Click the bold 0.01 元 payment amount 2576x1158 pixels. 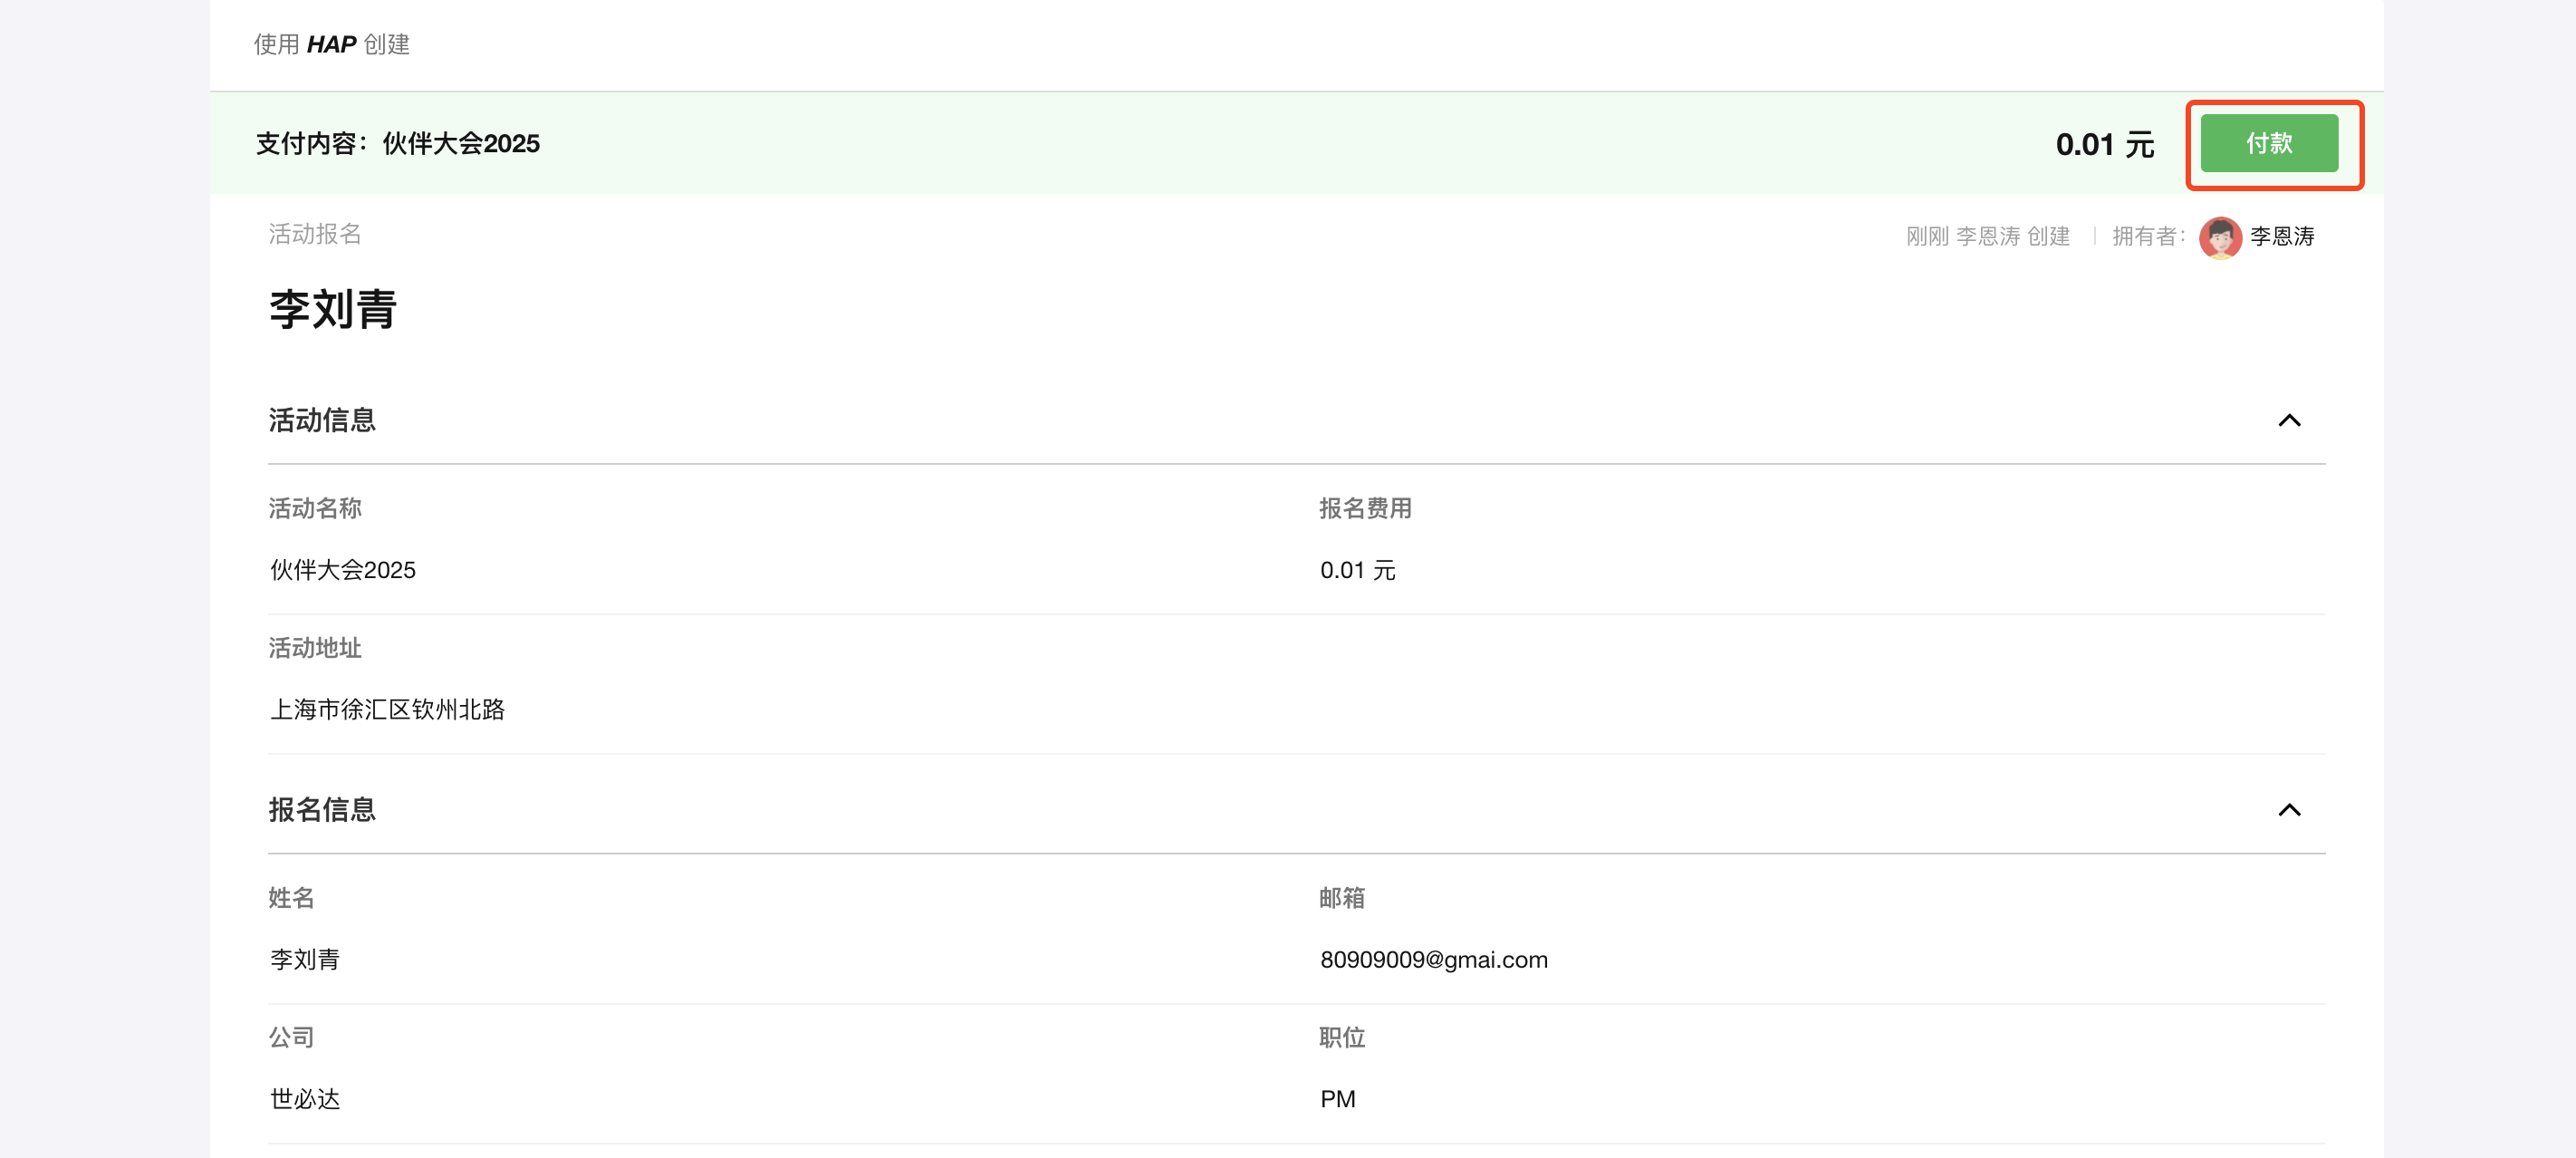pyautogui.click(x=2104, y=144)
